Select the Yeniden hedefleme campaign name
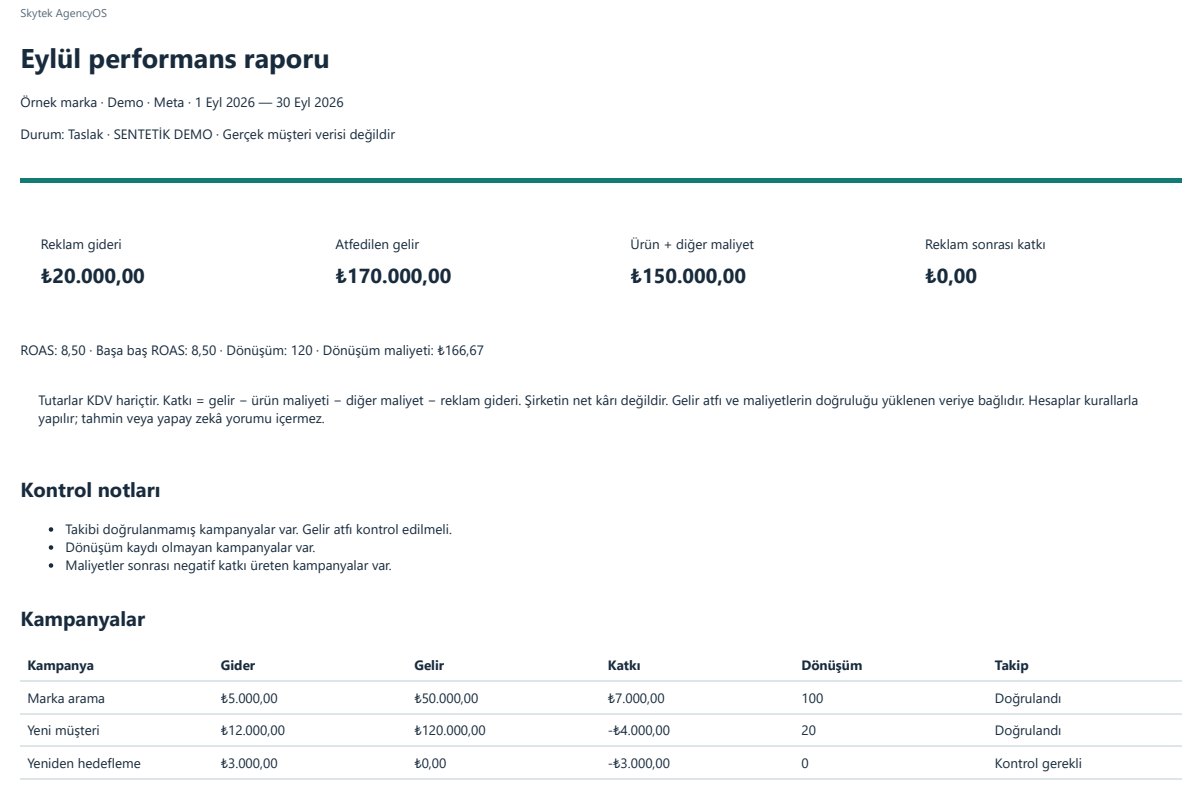The width and height of the screenshot is (1203, 787). point(84,763)
